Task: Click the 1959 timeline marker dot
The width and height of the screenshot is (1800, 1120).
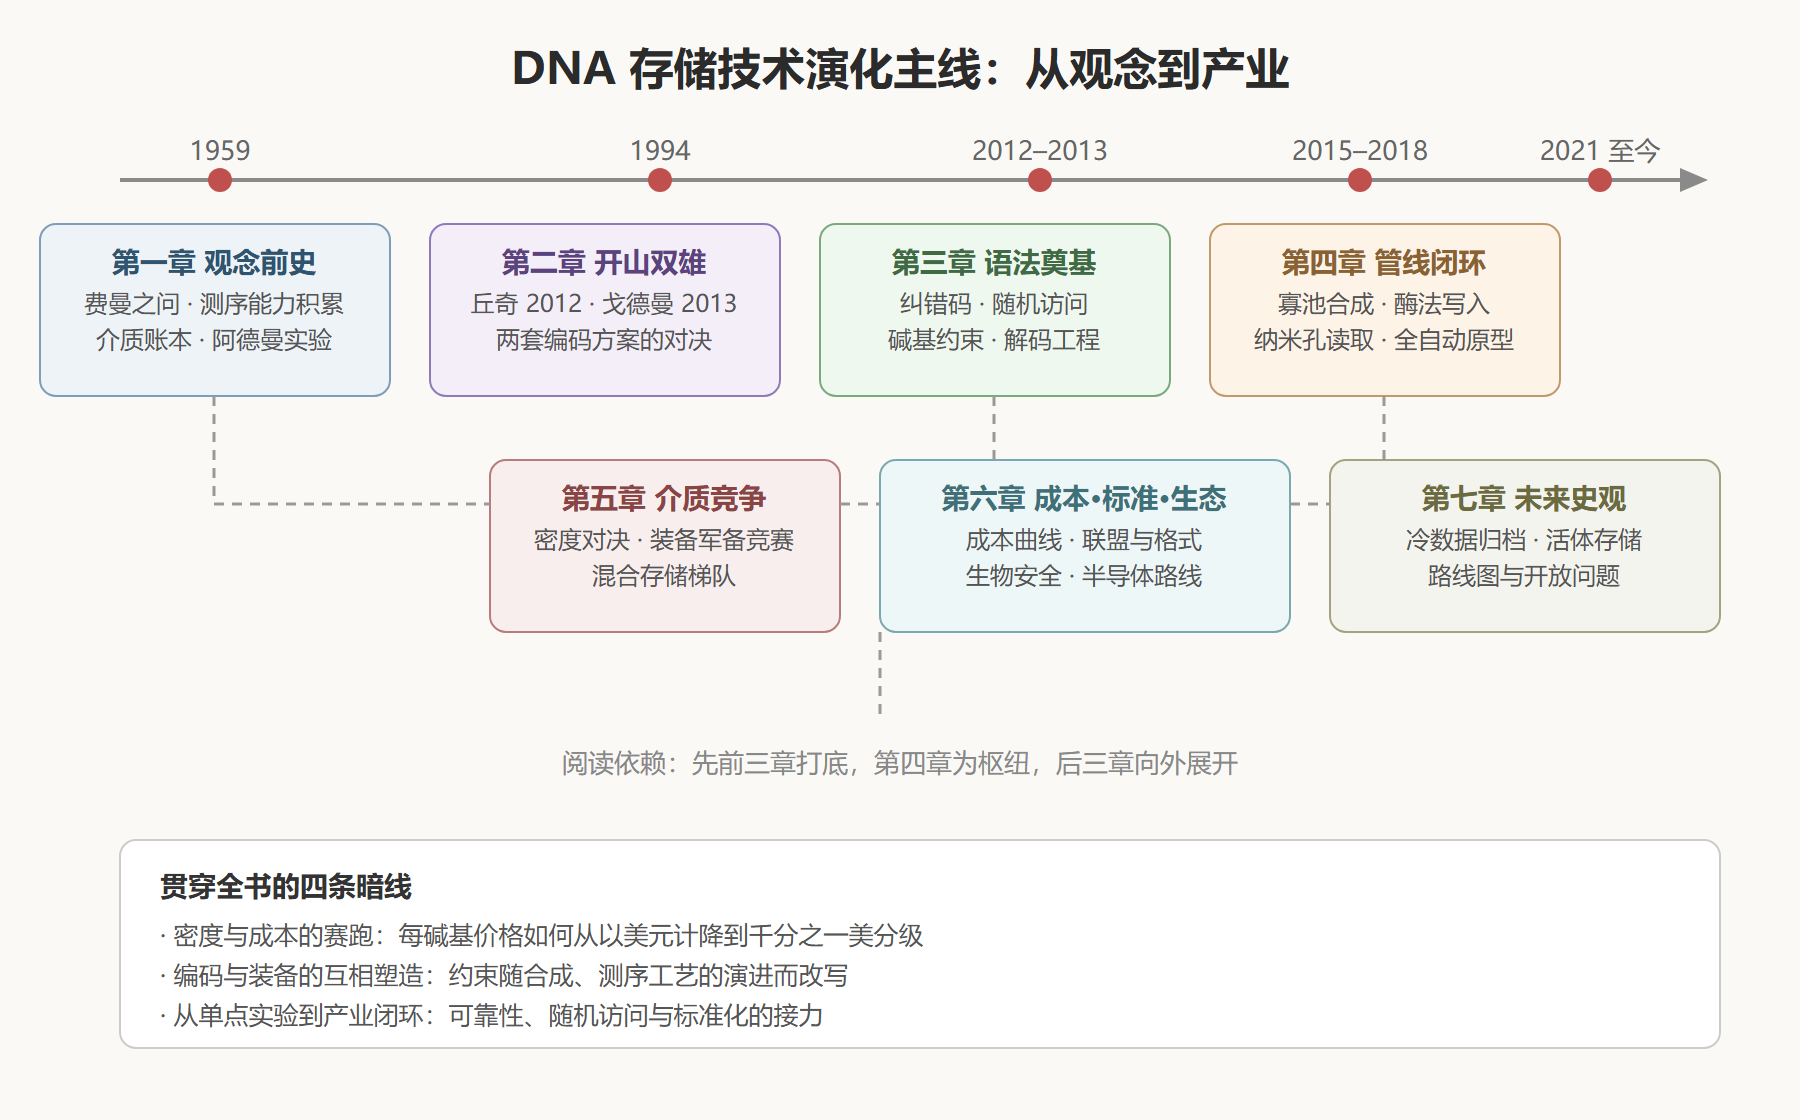Action: tap(220, 180)
